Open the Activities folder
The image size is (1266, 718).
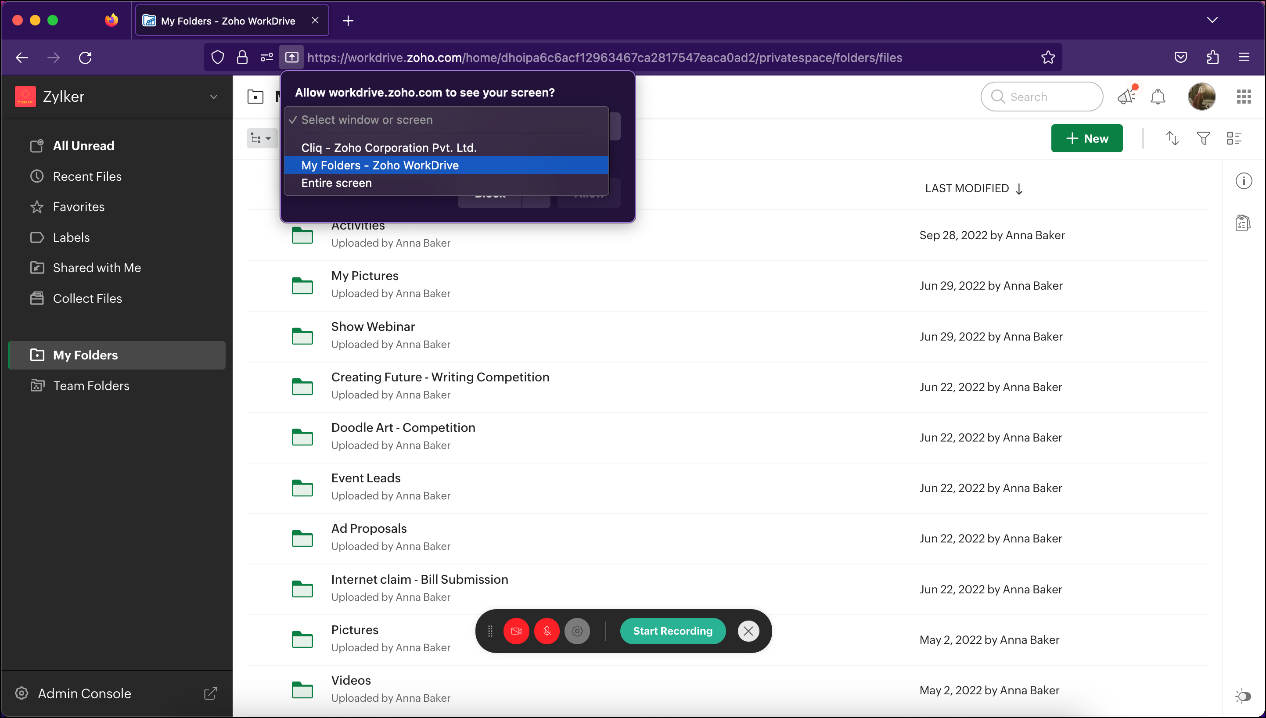tap(358, 226)
